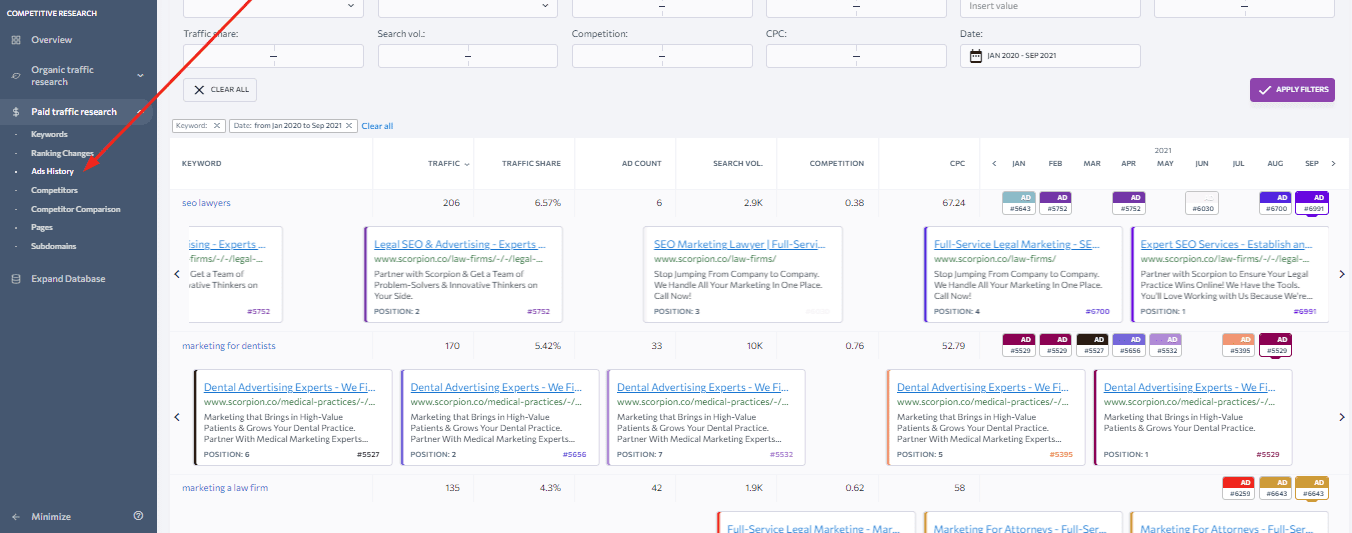Remove the Keyword filter chip

(217, 126)
